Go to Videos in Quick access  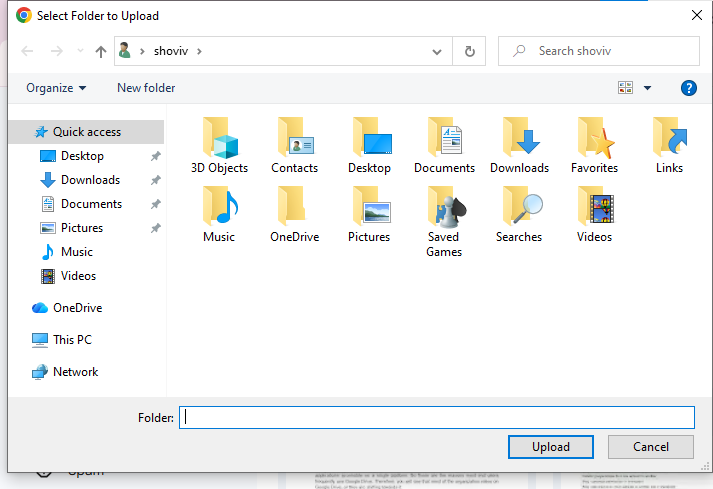click(x=78, y=276)
